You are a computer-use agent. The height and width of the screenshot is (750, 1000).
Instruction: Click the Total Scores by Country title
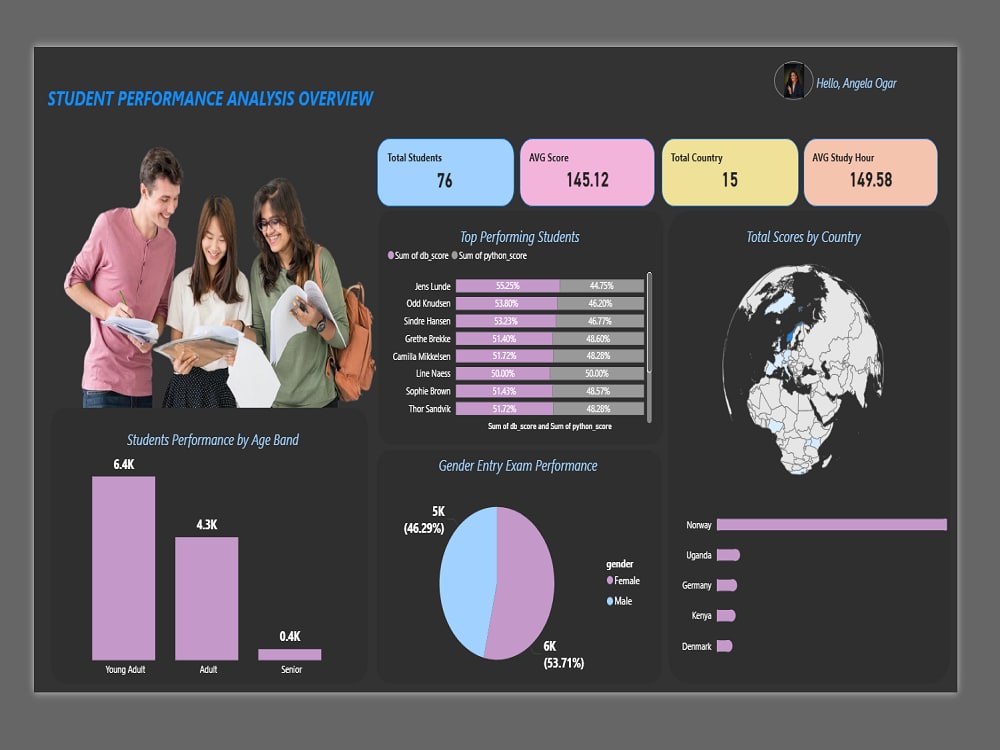coord(804,237)
